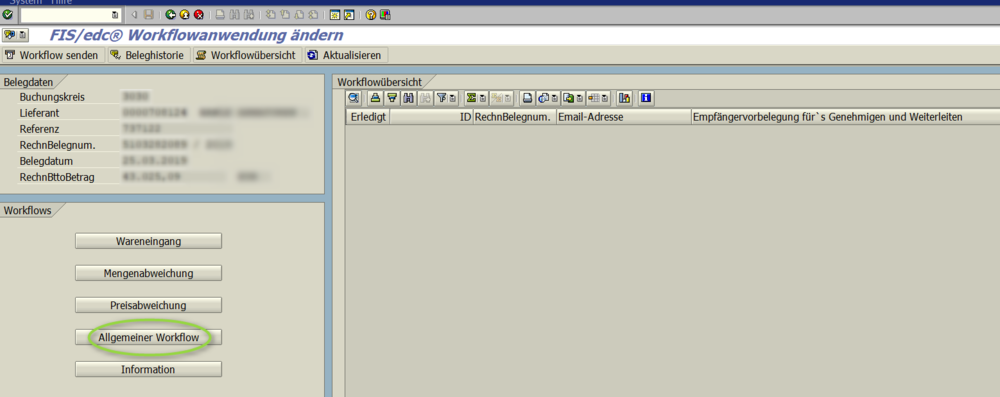This screenshot has height=397, width=1000.
Task: Click the Find binoculars icon in grid toolbar
Action: [408, 98]
